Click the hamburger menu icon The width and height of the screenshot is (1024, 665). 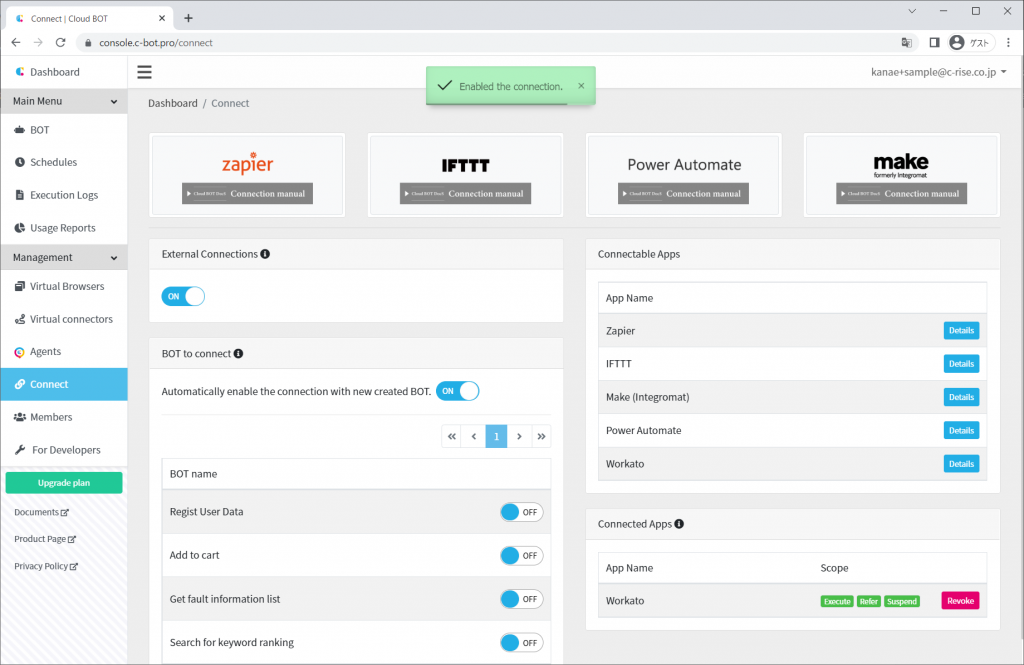(x=144, y=72)
